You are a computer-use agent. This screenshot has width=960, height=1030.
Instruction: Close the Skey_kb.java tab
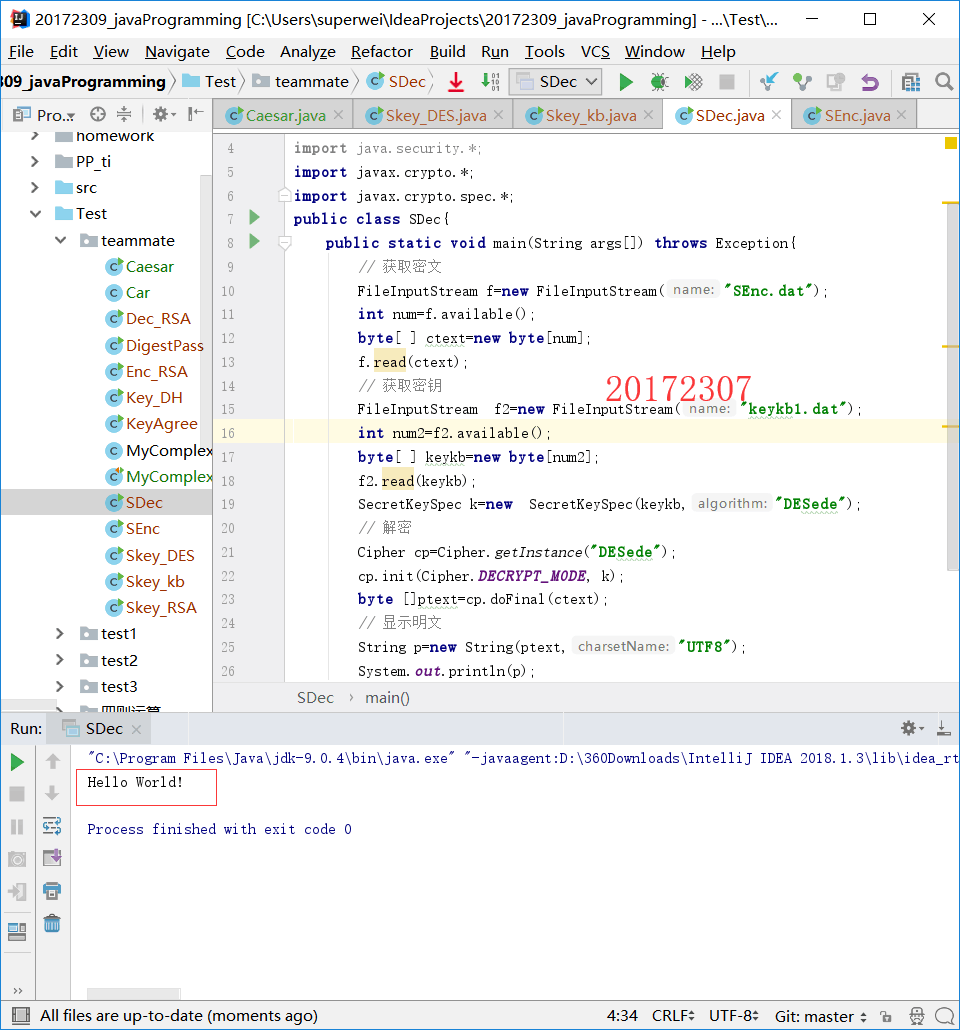[x=649, y=115]
